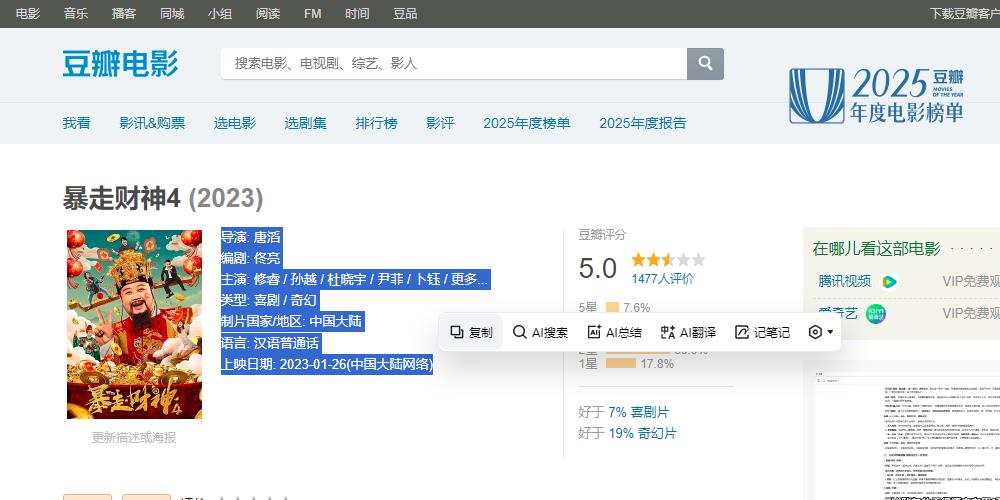Click the 腾讯视频 play logo icon
1000x500 pixels.
tap(889, 281)
